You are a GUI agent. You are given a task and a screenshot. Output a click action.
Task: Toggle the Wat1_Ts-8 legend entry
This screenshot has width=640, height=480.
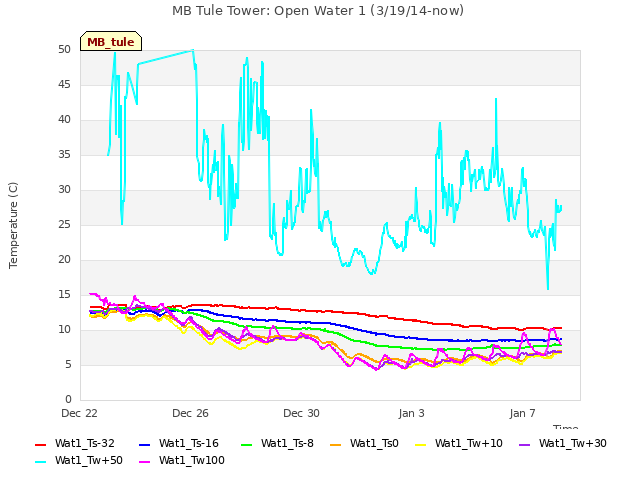(278, 444)
